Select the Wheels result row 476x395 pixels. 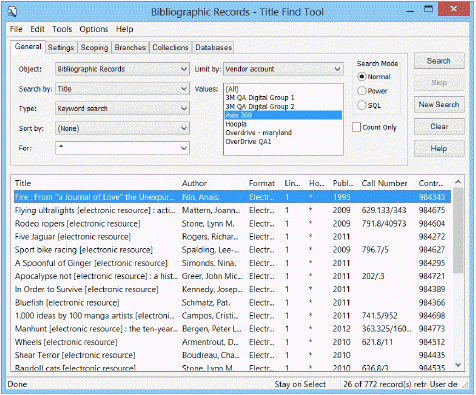[232, 342]
